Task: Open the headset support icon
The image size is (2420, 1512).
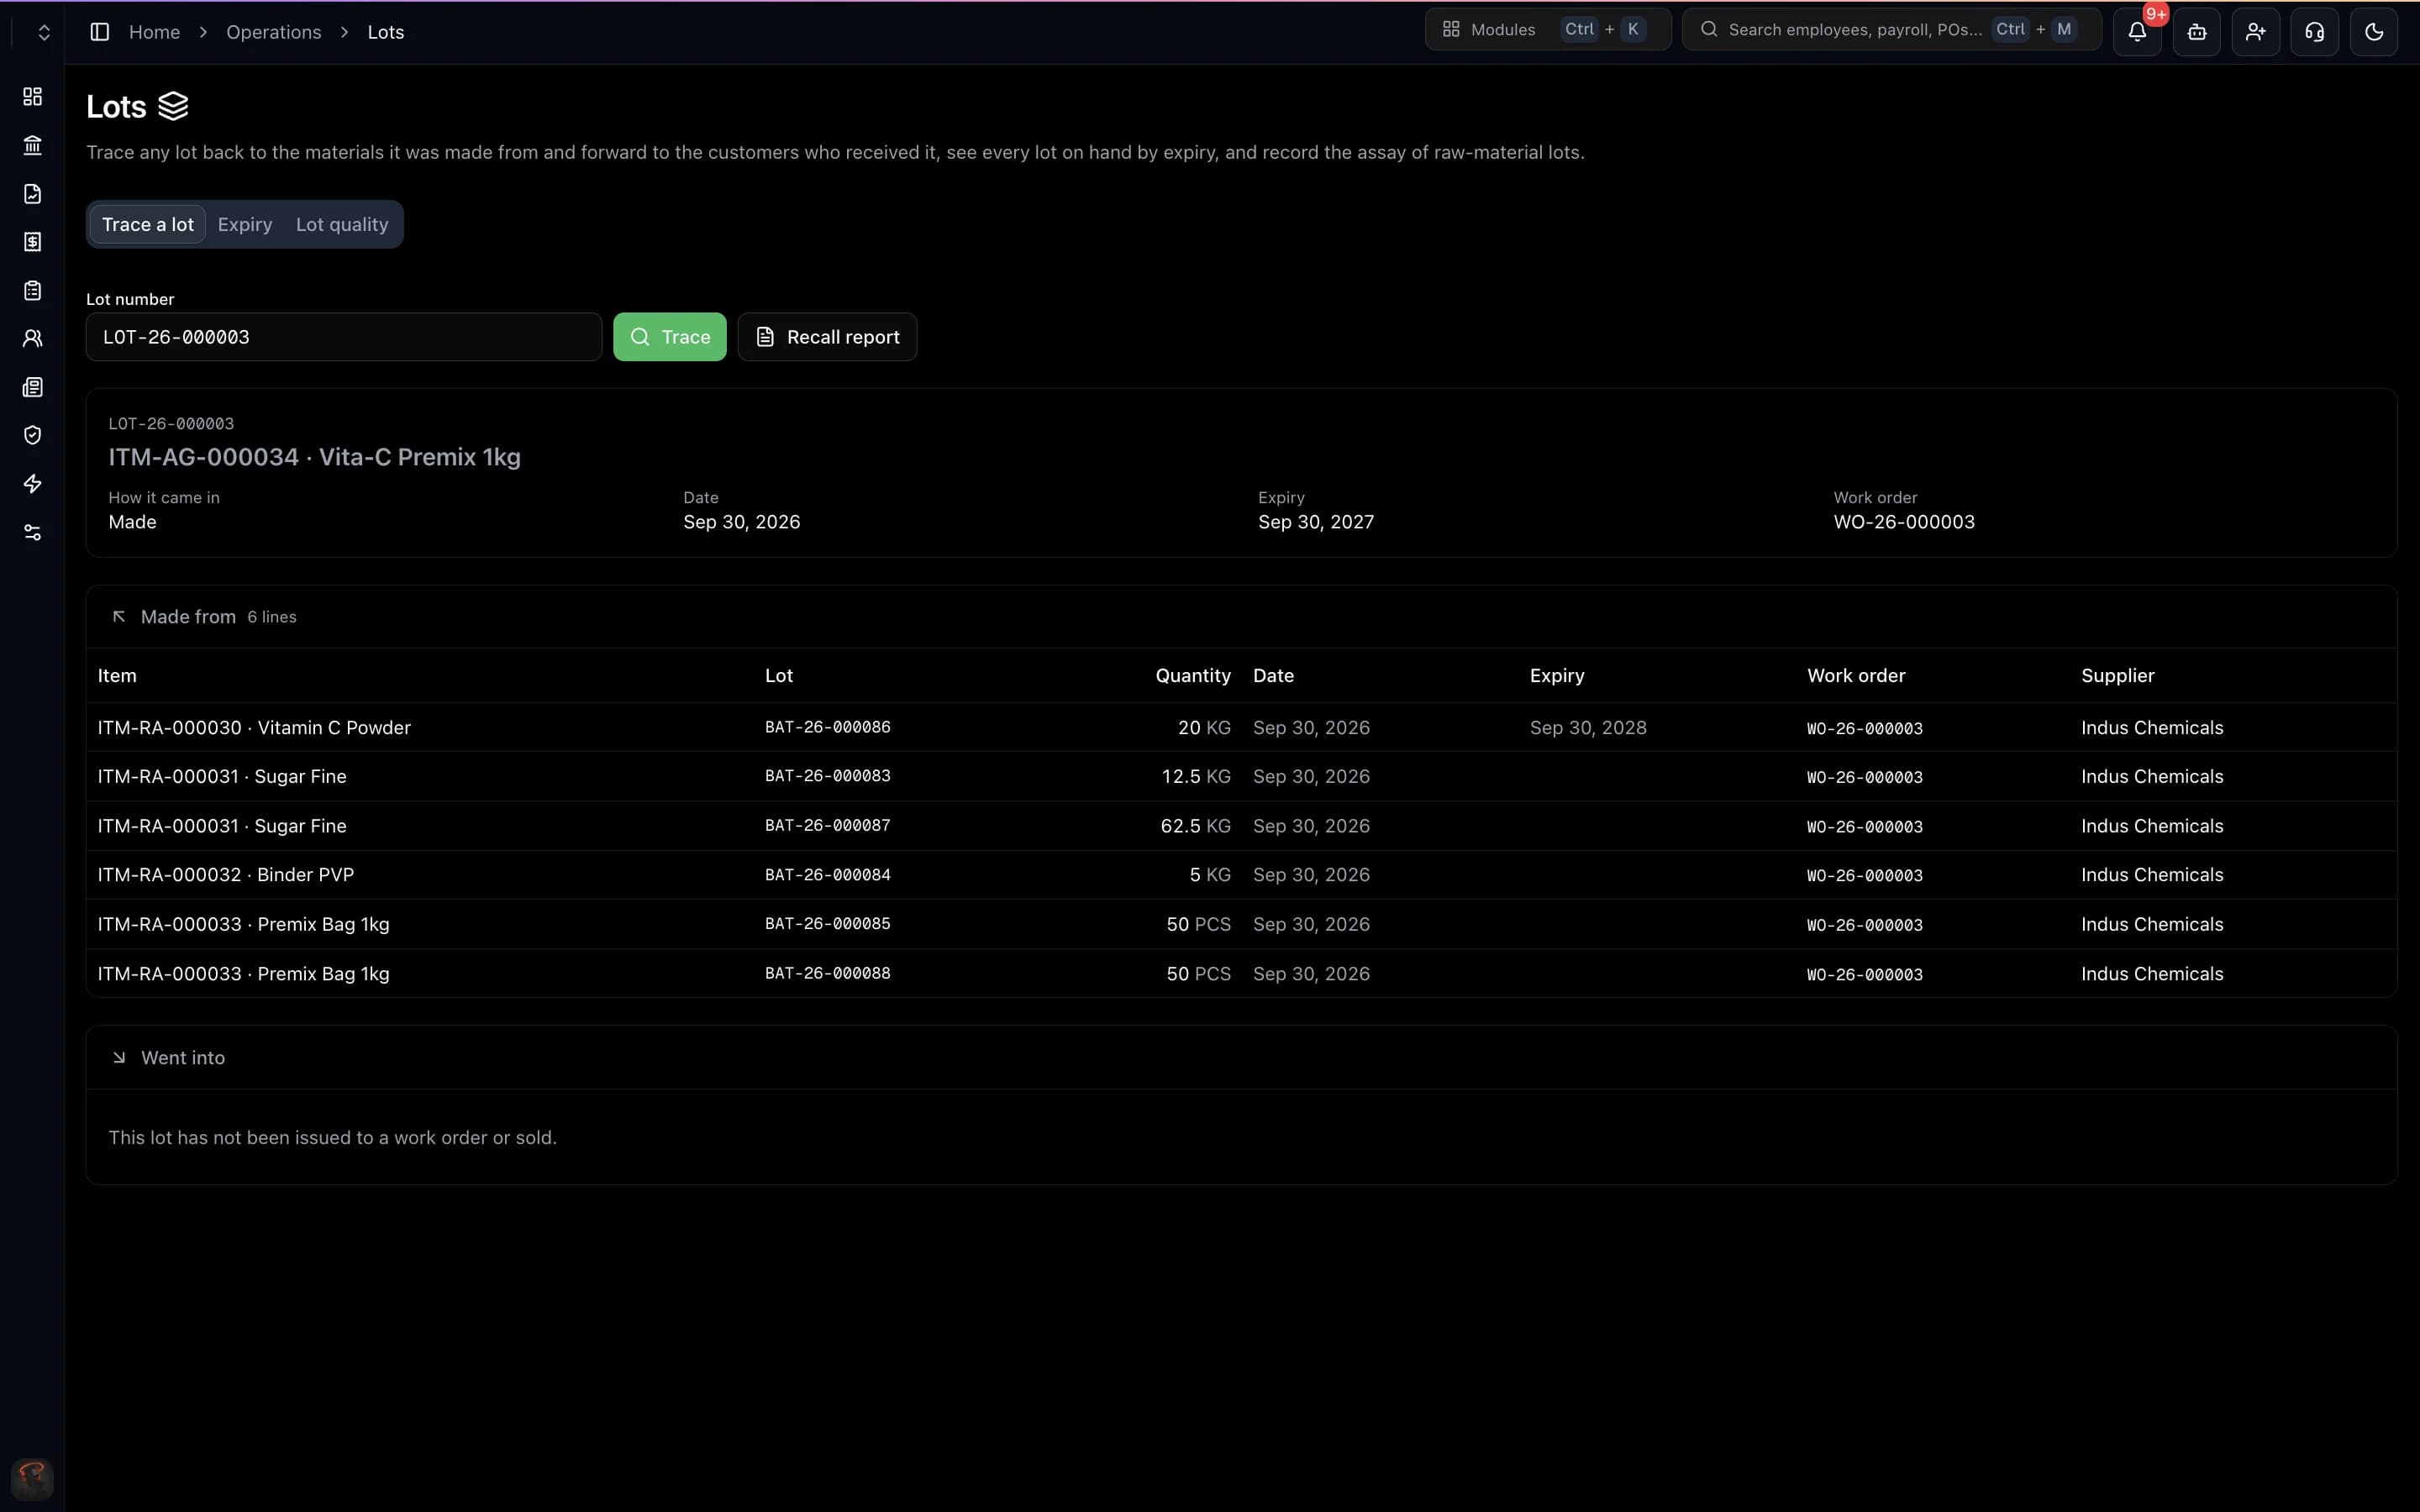Action: coord(2314,32)
